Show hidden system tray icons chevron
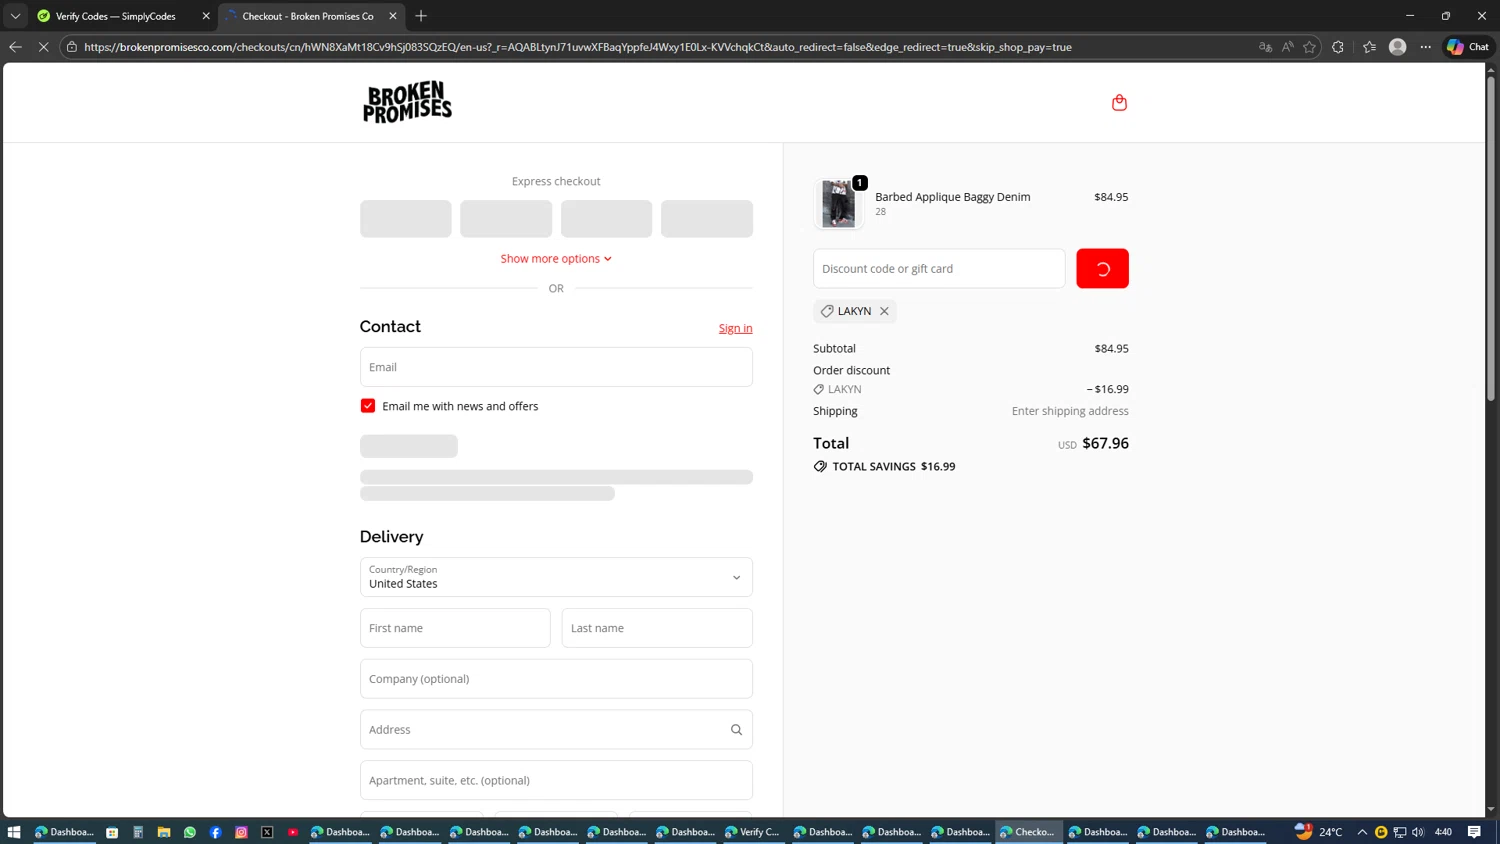Screen dimensions: 1500x844 pyautogui.click(x=1362, y=832)
